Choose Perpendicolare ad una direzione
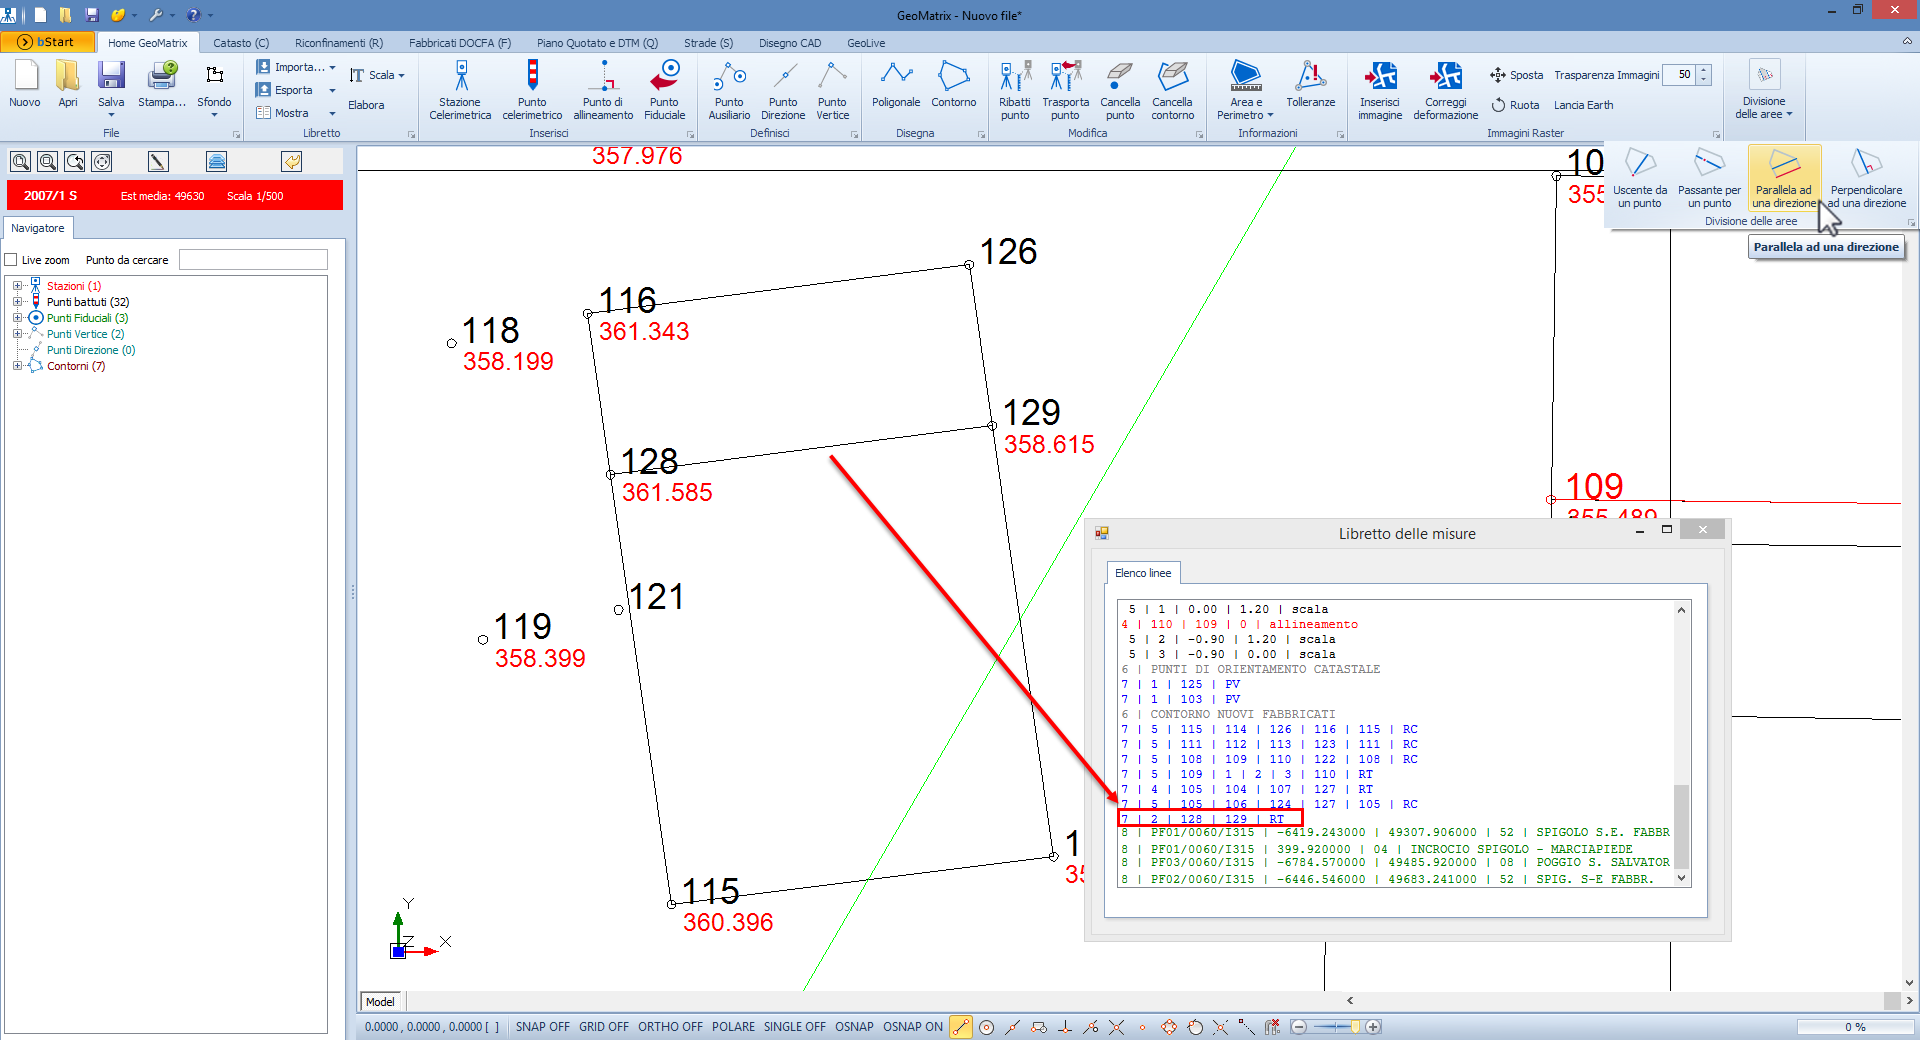 tap(1866, 178)
